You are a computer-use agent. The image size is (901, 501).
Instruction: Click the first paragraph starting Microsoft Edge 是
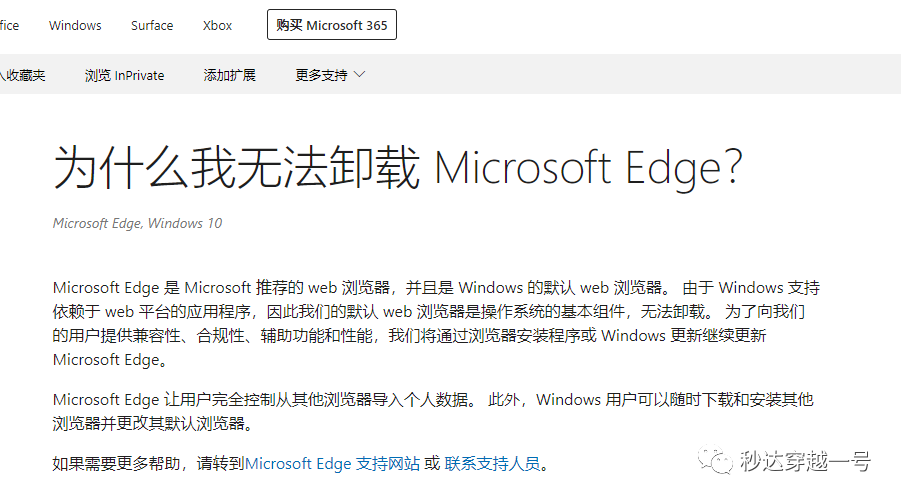(436, 323)
